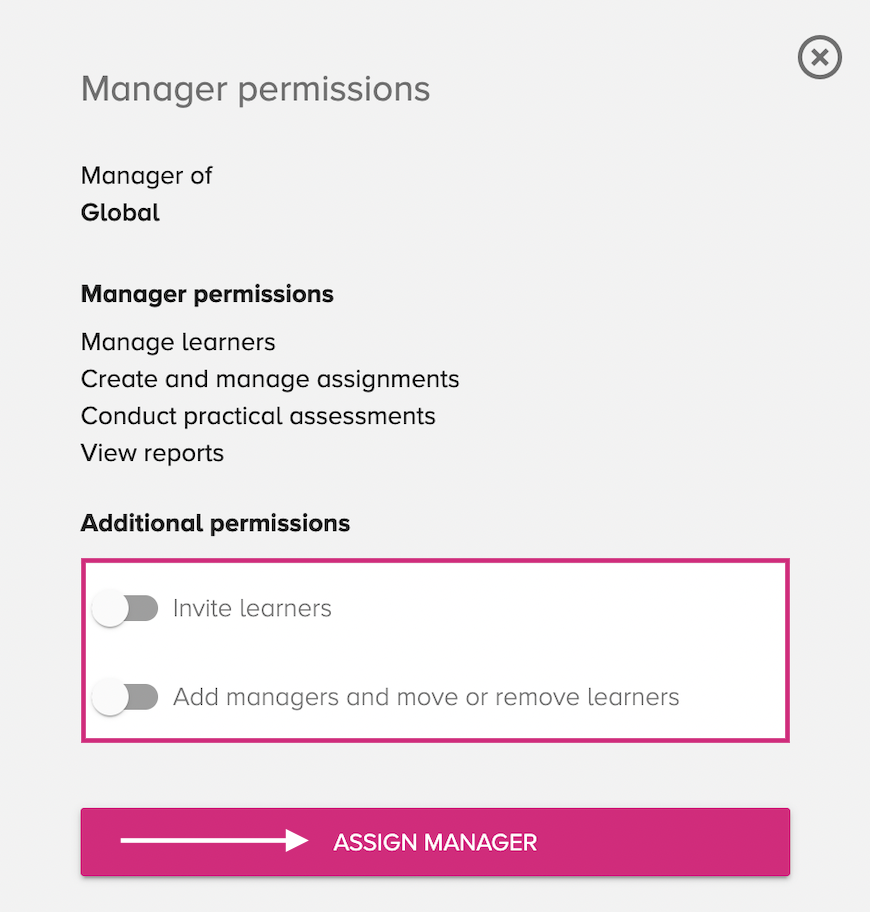Image resolution: width=870 pixels, height=912 pixels.
Task: Select the Add managers and move learners label
Action: [426, 697]
